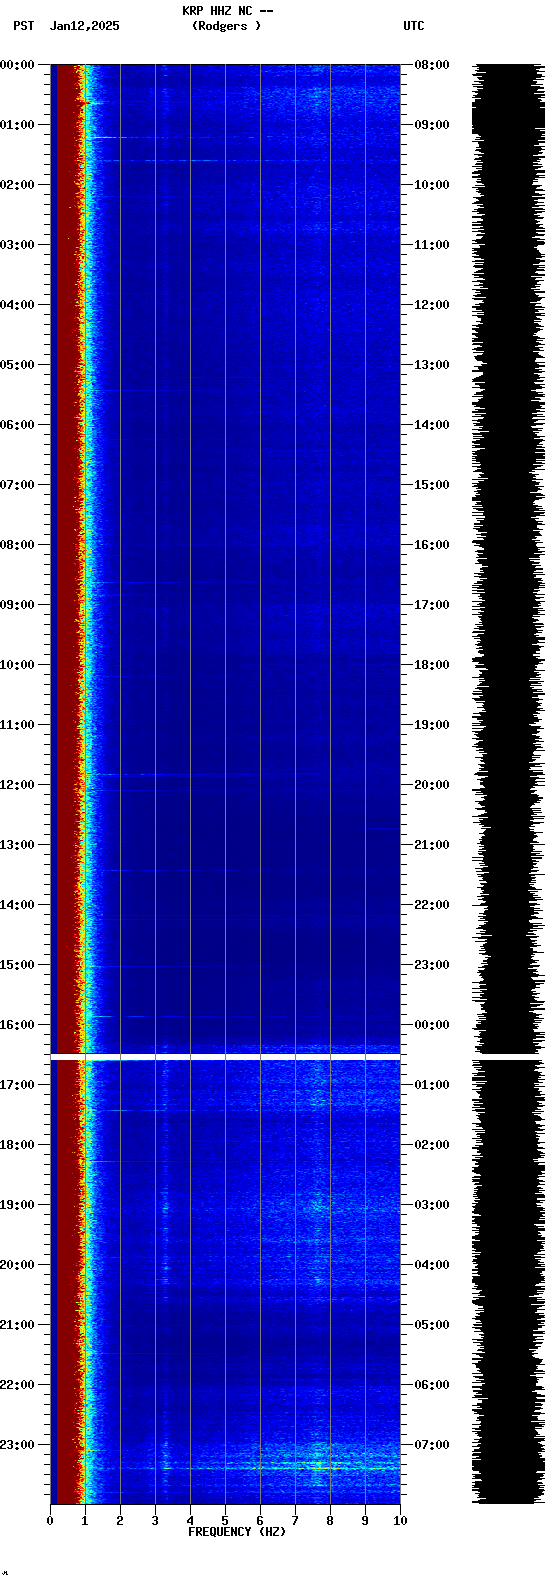
Task: Pick the '17:00' label on the UTC axis
Action: pyautogui.click(x=432, y=605)
